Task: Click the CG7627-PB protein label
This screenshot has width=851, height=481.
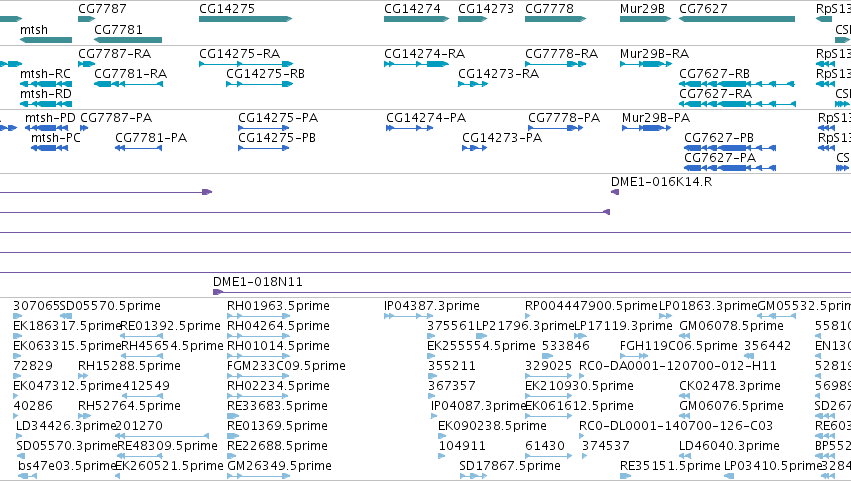Action: [x=719, y=138]
